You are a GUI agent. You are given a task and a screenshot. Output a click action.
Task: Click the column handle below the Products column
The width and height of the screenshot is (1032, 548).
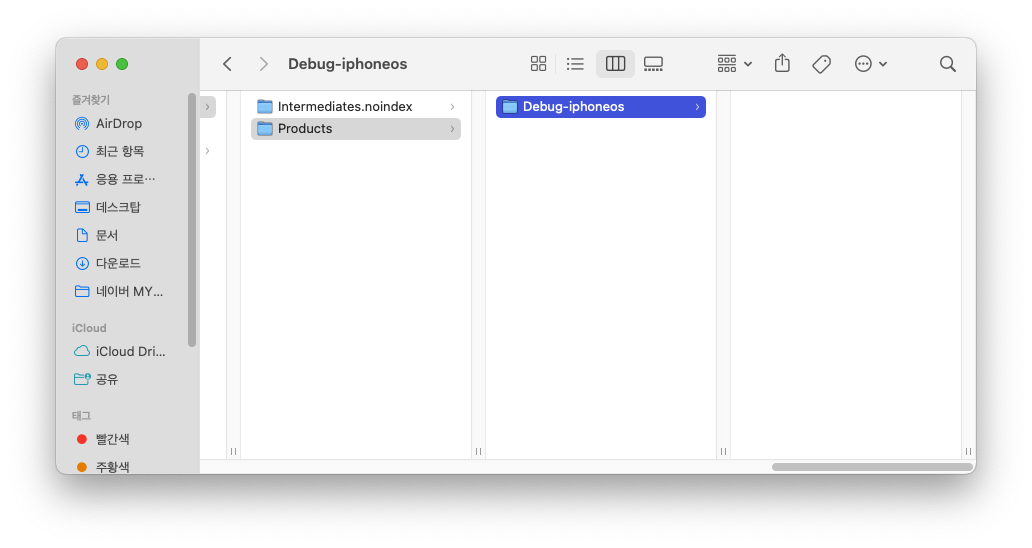pyautogui.click(x=478, y=451)
